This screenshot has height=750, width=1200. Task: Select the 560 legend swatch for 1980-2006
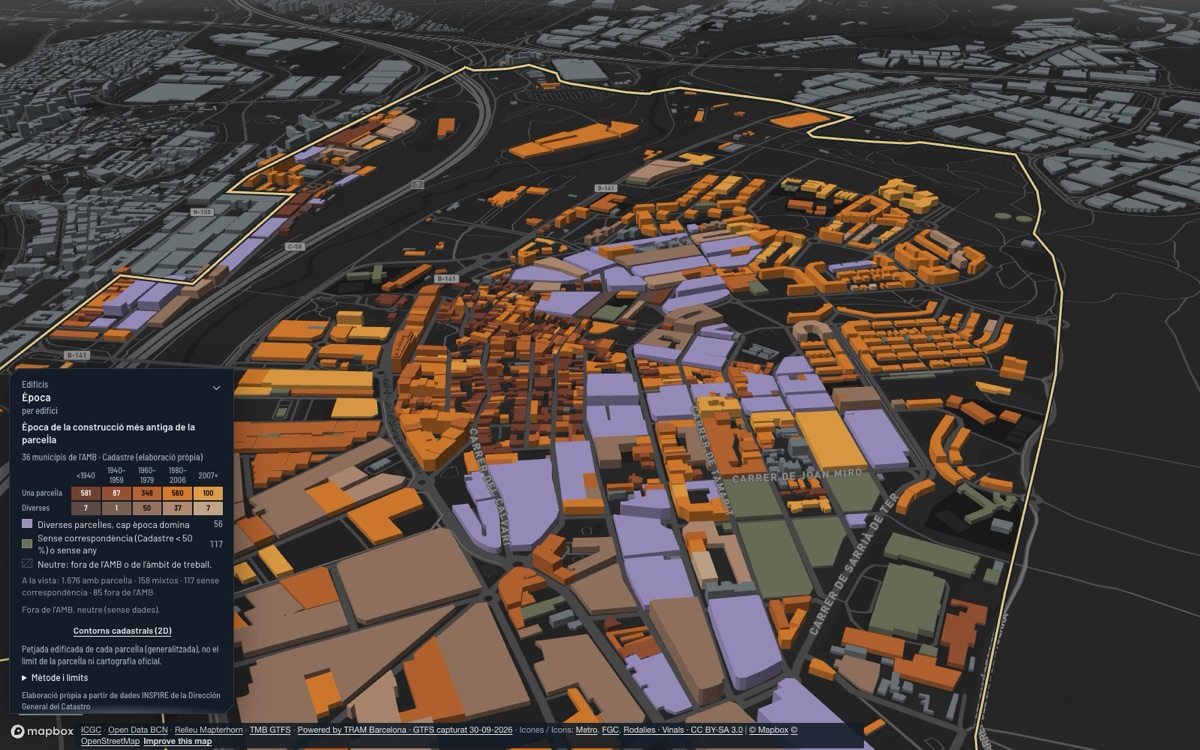(177, 493)
